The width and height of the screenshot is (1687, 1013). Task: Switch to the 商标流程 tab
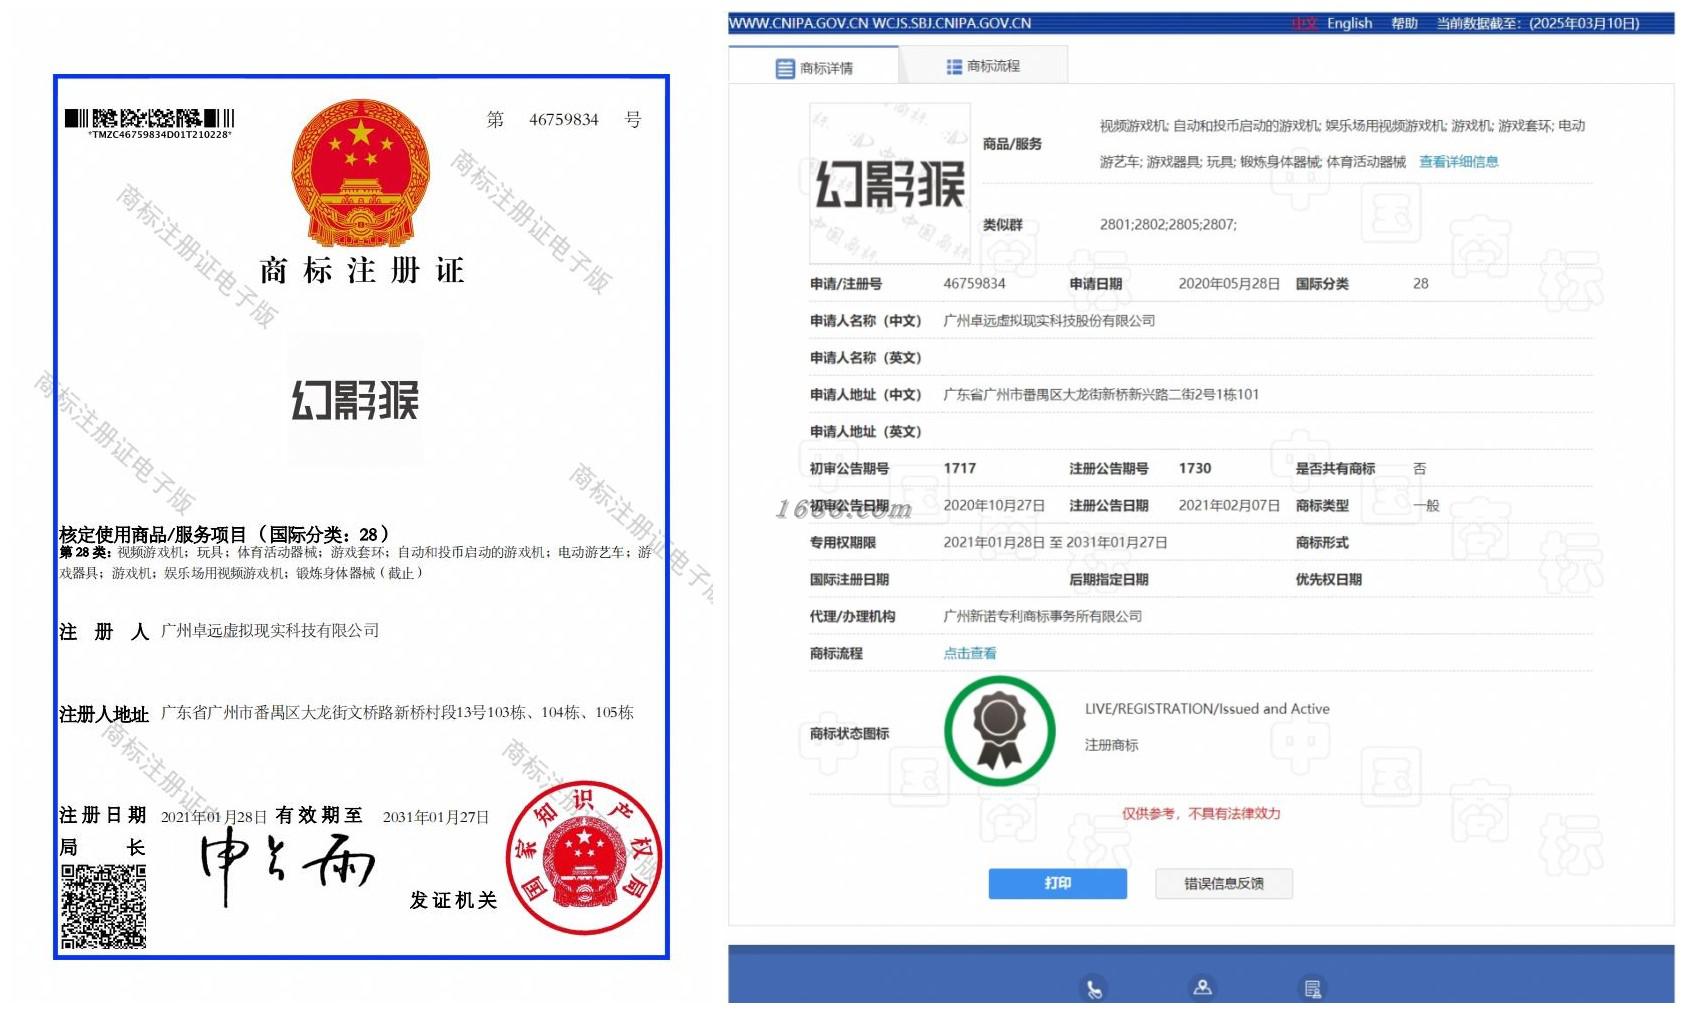click(983, 66)
